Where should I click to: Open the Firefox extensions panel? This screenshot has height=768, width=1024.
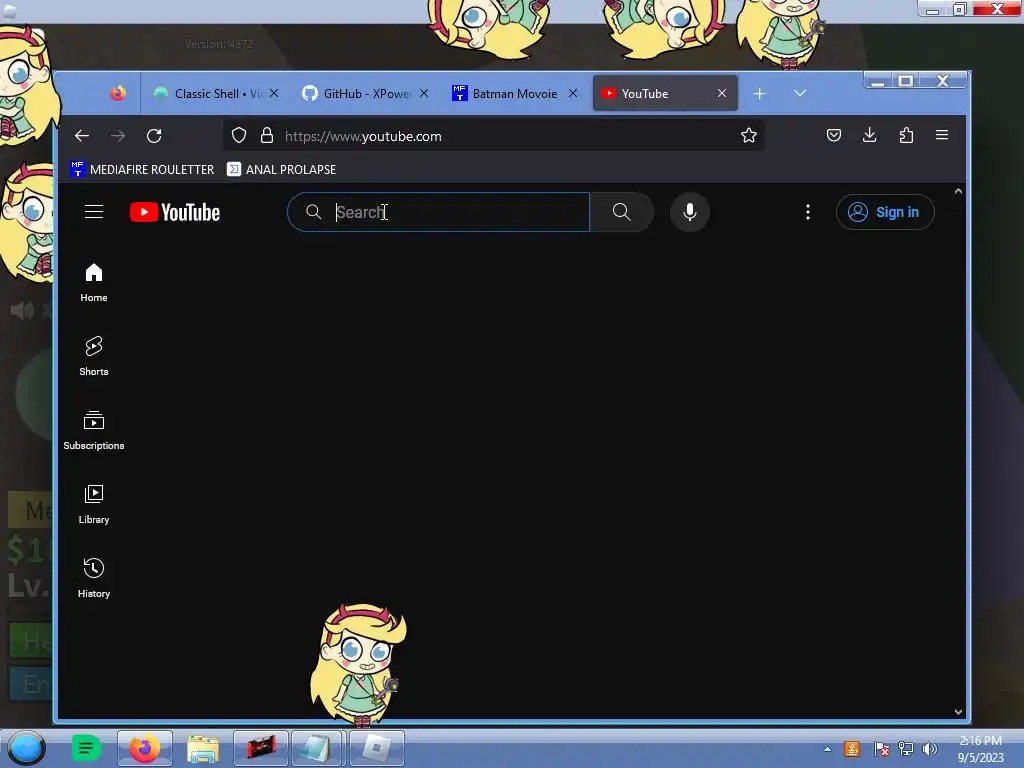(906, 135)
